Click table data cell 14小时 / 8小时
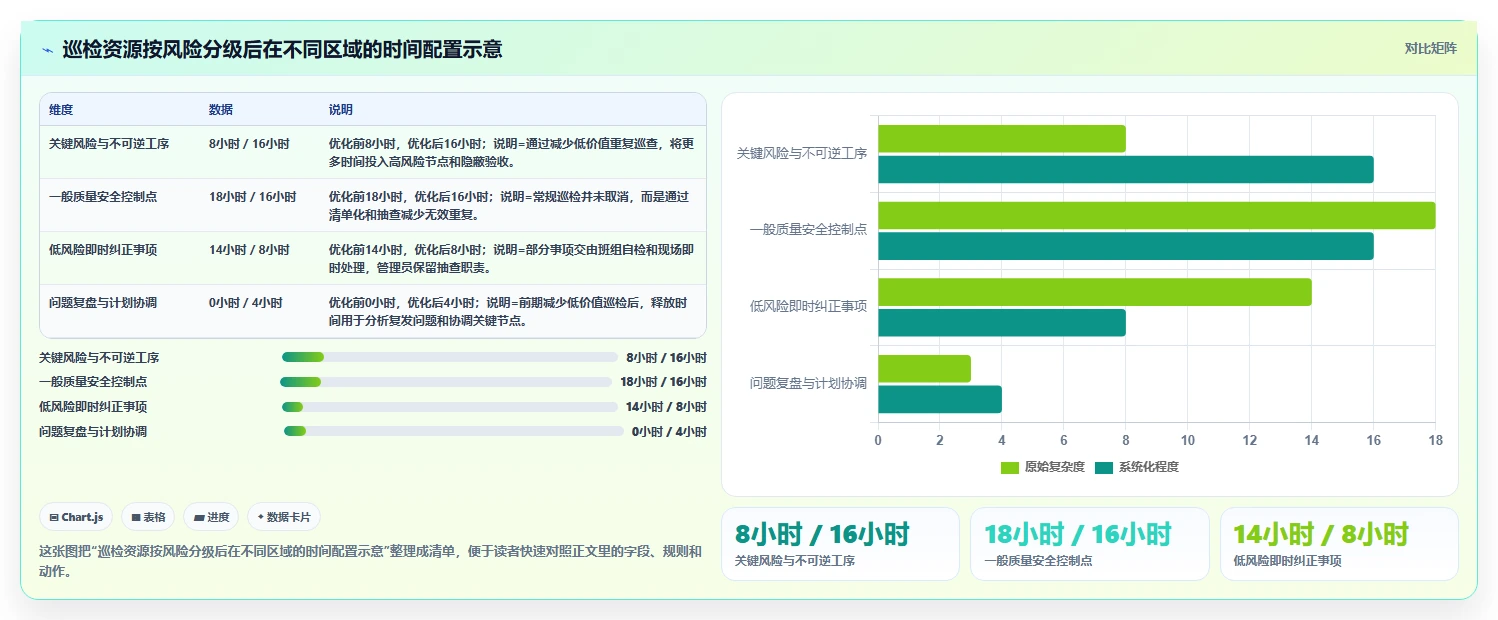 [x=249, y=250]
